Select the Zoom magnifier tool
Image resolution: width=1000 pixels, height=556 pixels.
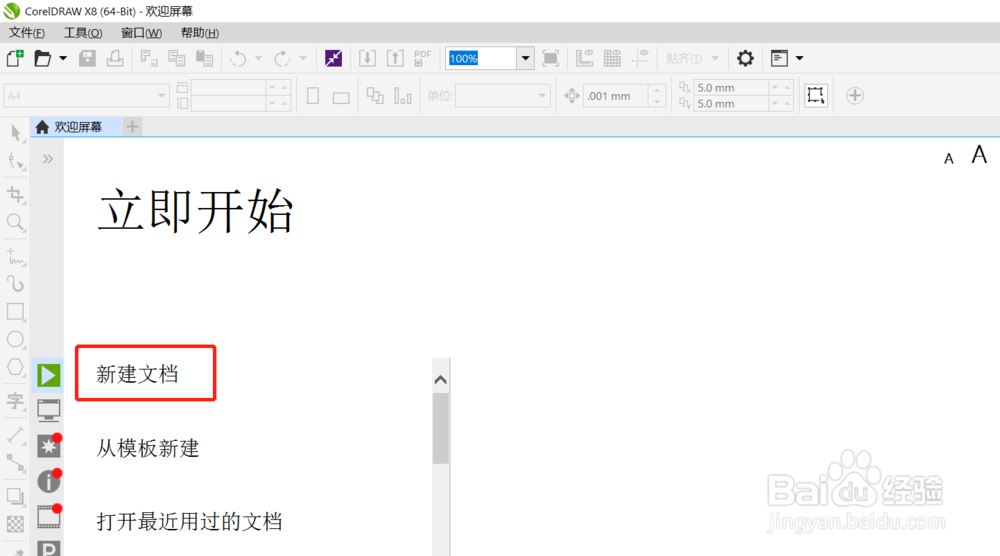[16, 223]
